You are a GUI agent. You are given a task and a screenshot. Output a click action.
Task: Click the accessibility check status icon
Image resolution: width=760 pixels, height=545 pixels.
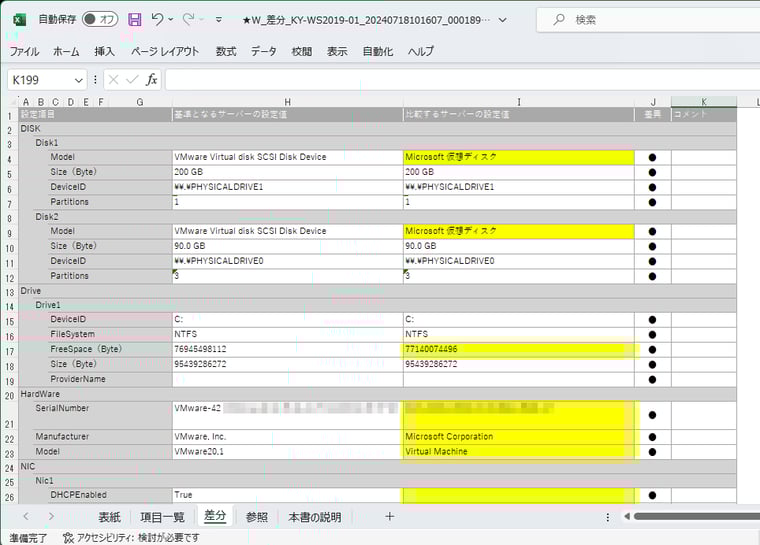coord(68,538)
